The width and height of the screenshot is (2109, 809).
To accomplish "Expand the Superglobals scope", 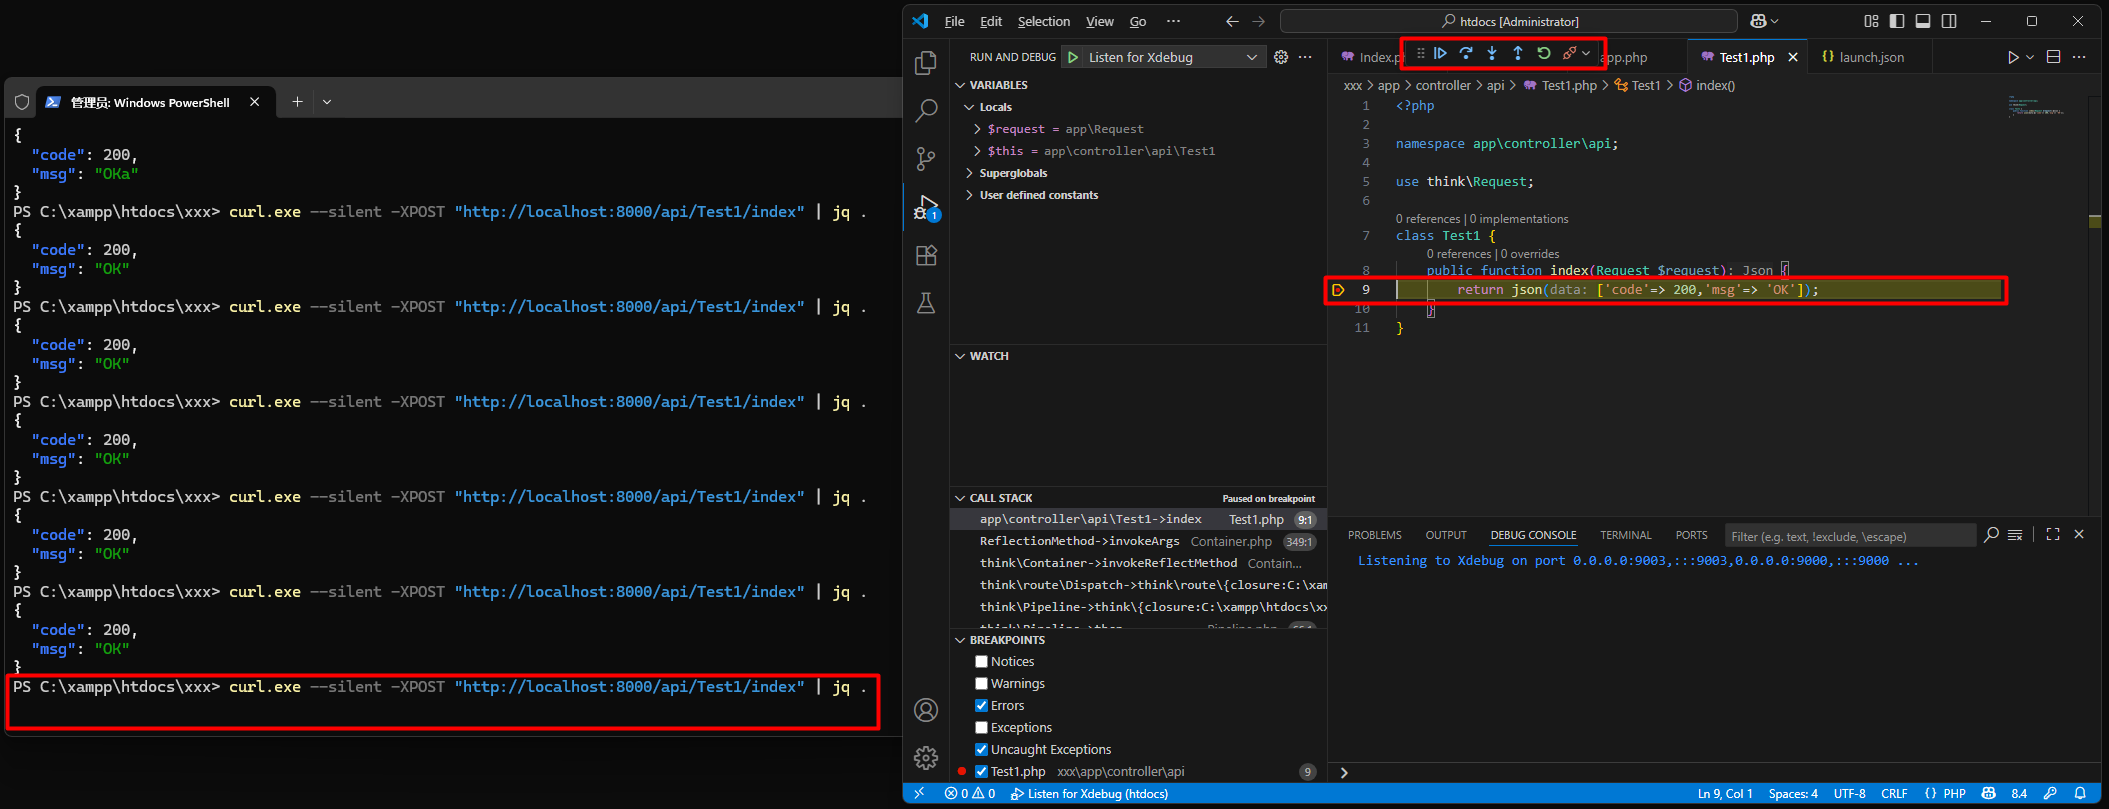I will pos(969,173).
